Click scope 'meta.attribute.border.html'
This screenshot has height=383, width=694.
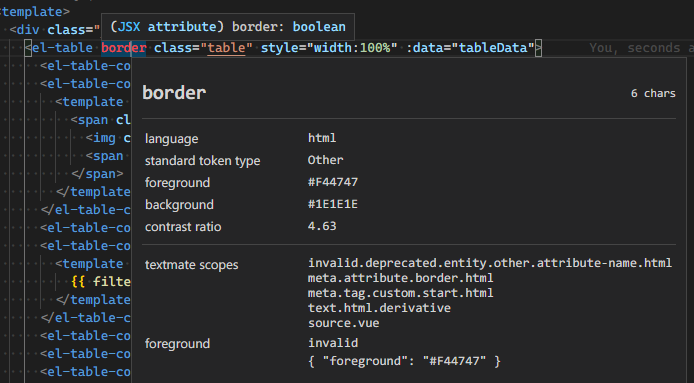[x=401, y=279]
